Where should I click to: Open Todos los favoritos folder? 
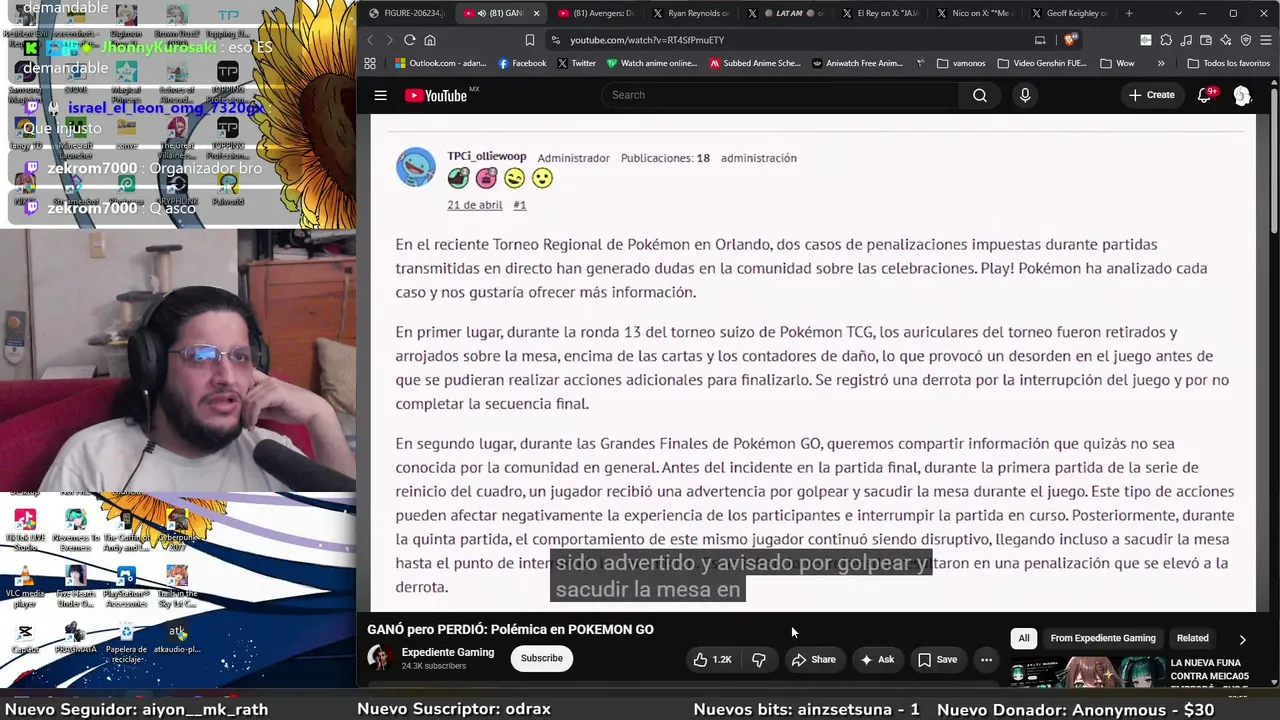(1228, 63)
